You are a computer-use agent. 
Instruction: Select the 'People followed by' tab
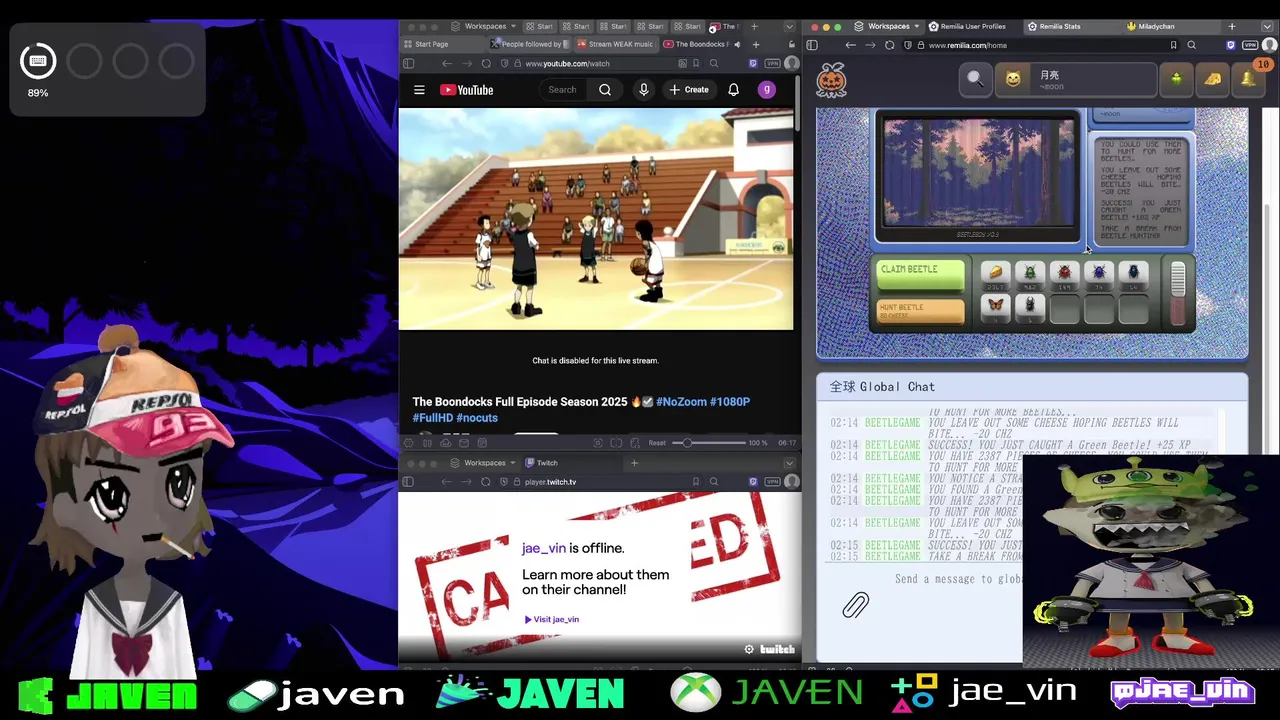(527, 44)
